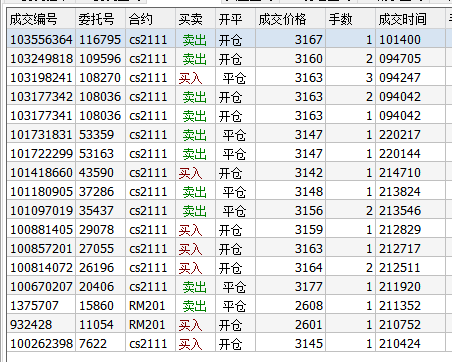Click the price cell 3177
452x362 pixels.
309,287
